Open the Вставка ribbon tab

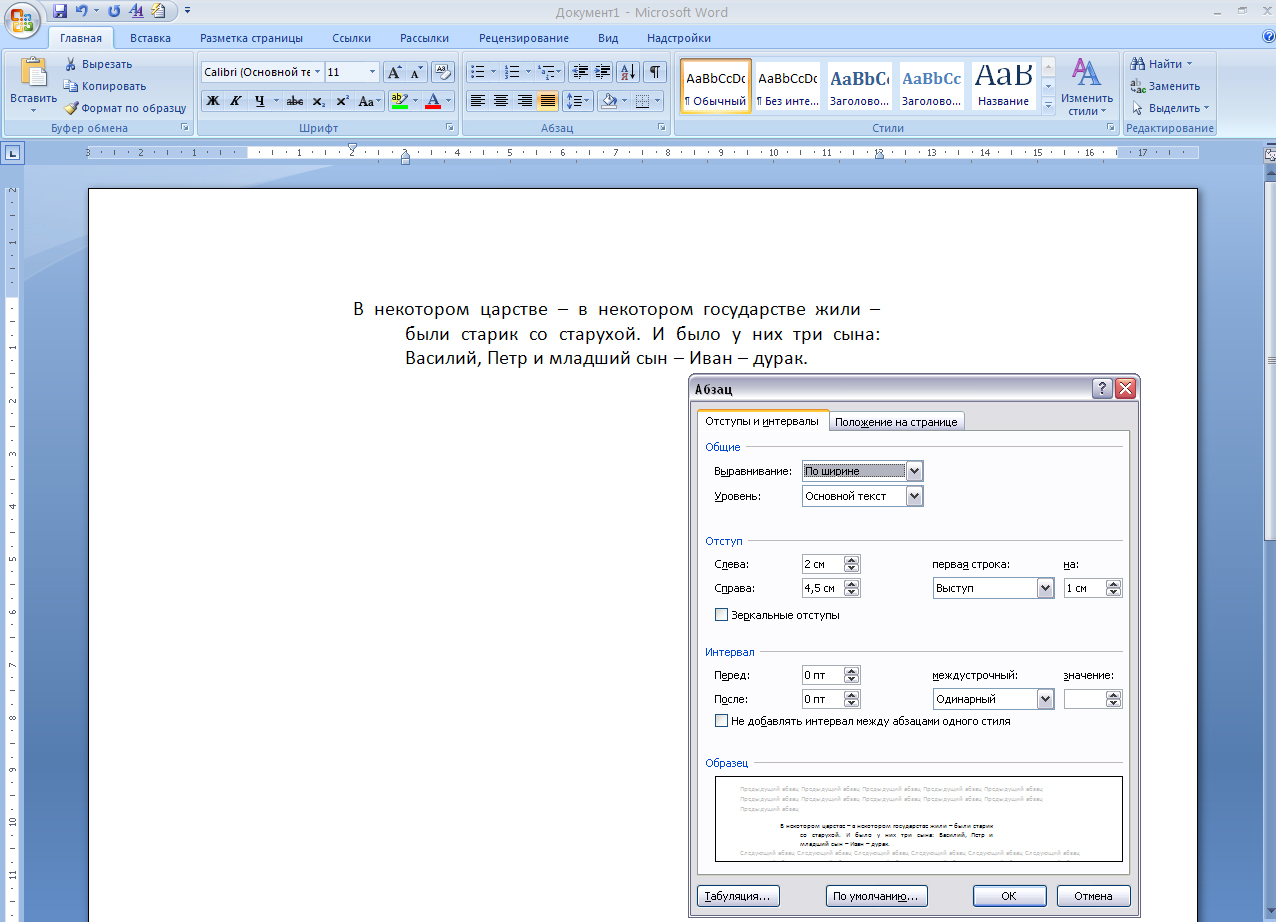pyautogui.click(x=150, y=38)
